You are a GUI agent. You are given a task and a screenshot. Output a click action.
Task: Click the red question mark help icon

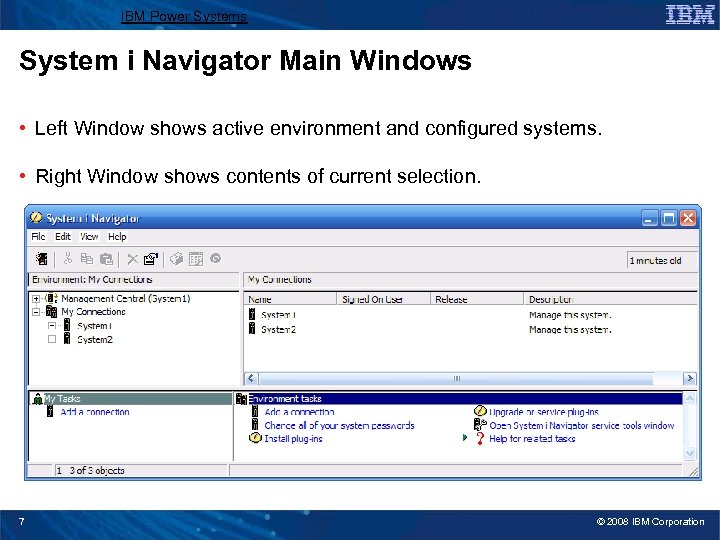click(480, 439)
